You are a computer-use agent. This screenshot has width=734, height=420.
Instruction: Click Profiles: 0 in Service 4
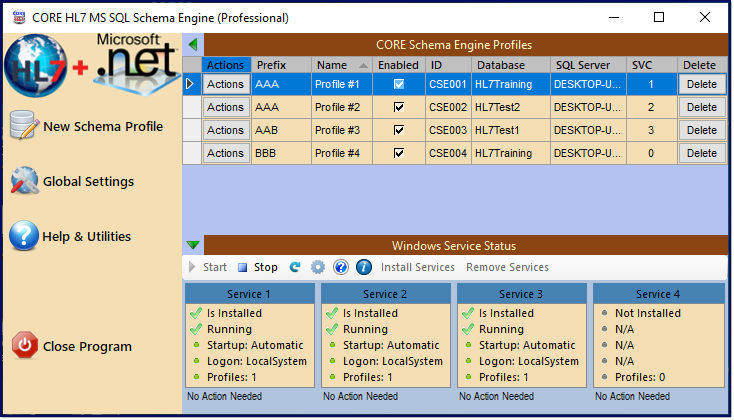640,377
